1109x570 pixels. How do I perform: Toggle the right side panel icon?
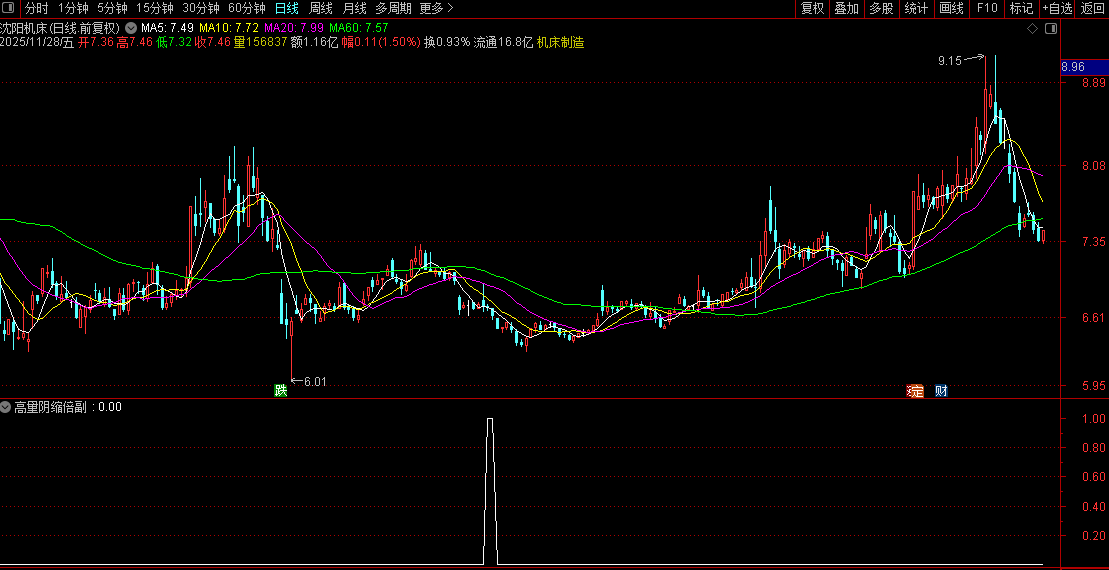point(1051,29)
